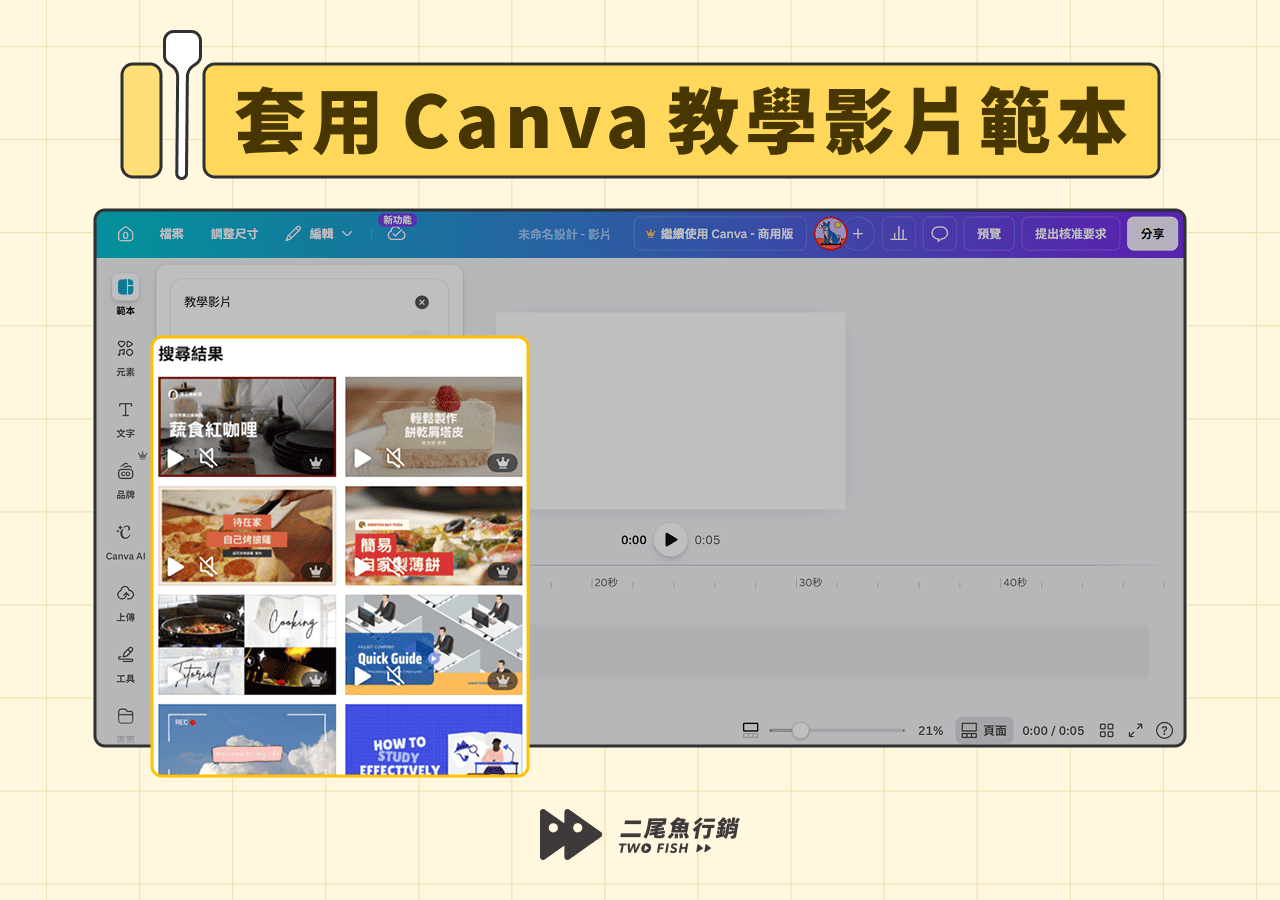Play the Quick Guide template preview

tap(362, 676)
